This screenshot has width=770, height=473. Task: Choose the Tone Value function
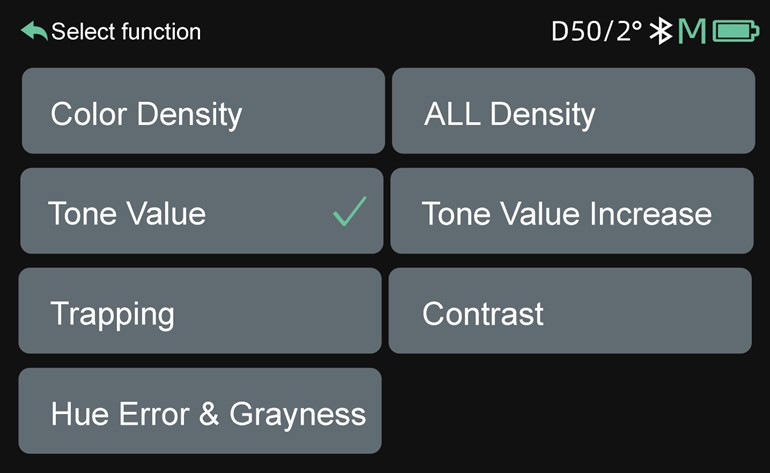coord(202,211)
